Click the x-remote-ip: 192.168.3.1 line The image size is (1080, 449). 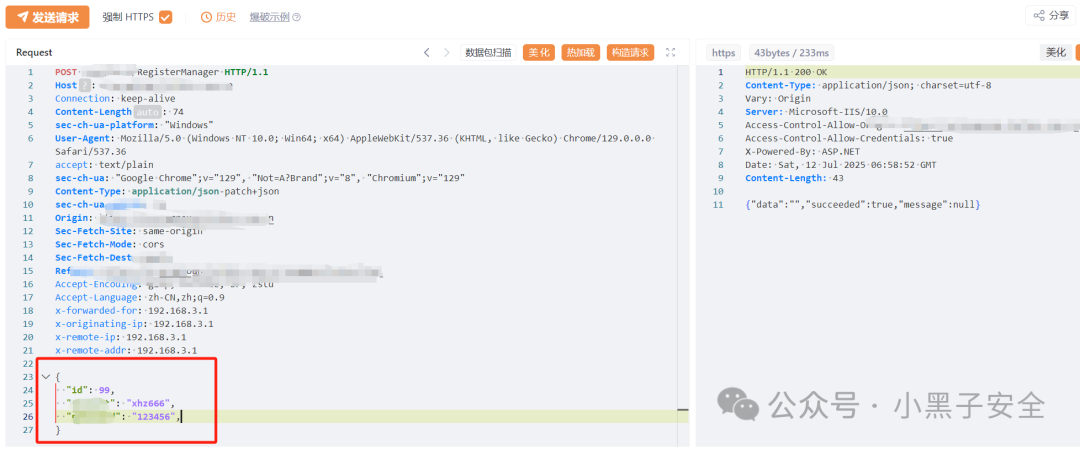pos(121,337)
